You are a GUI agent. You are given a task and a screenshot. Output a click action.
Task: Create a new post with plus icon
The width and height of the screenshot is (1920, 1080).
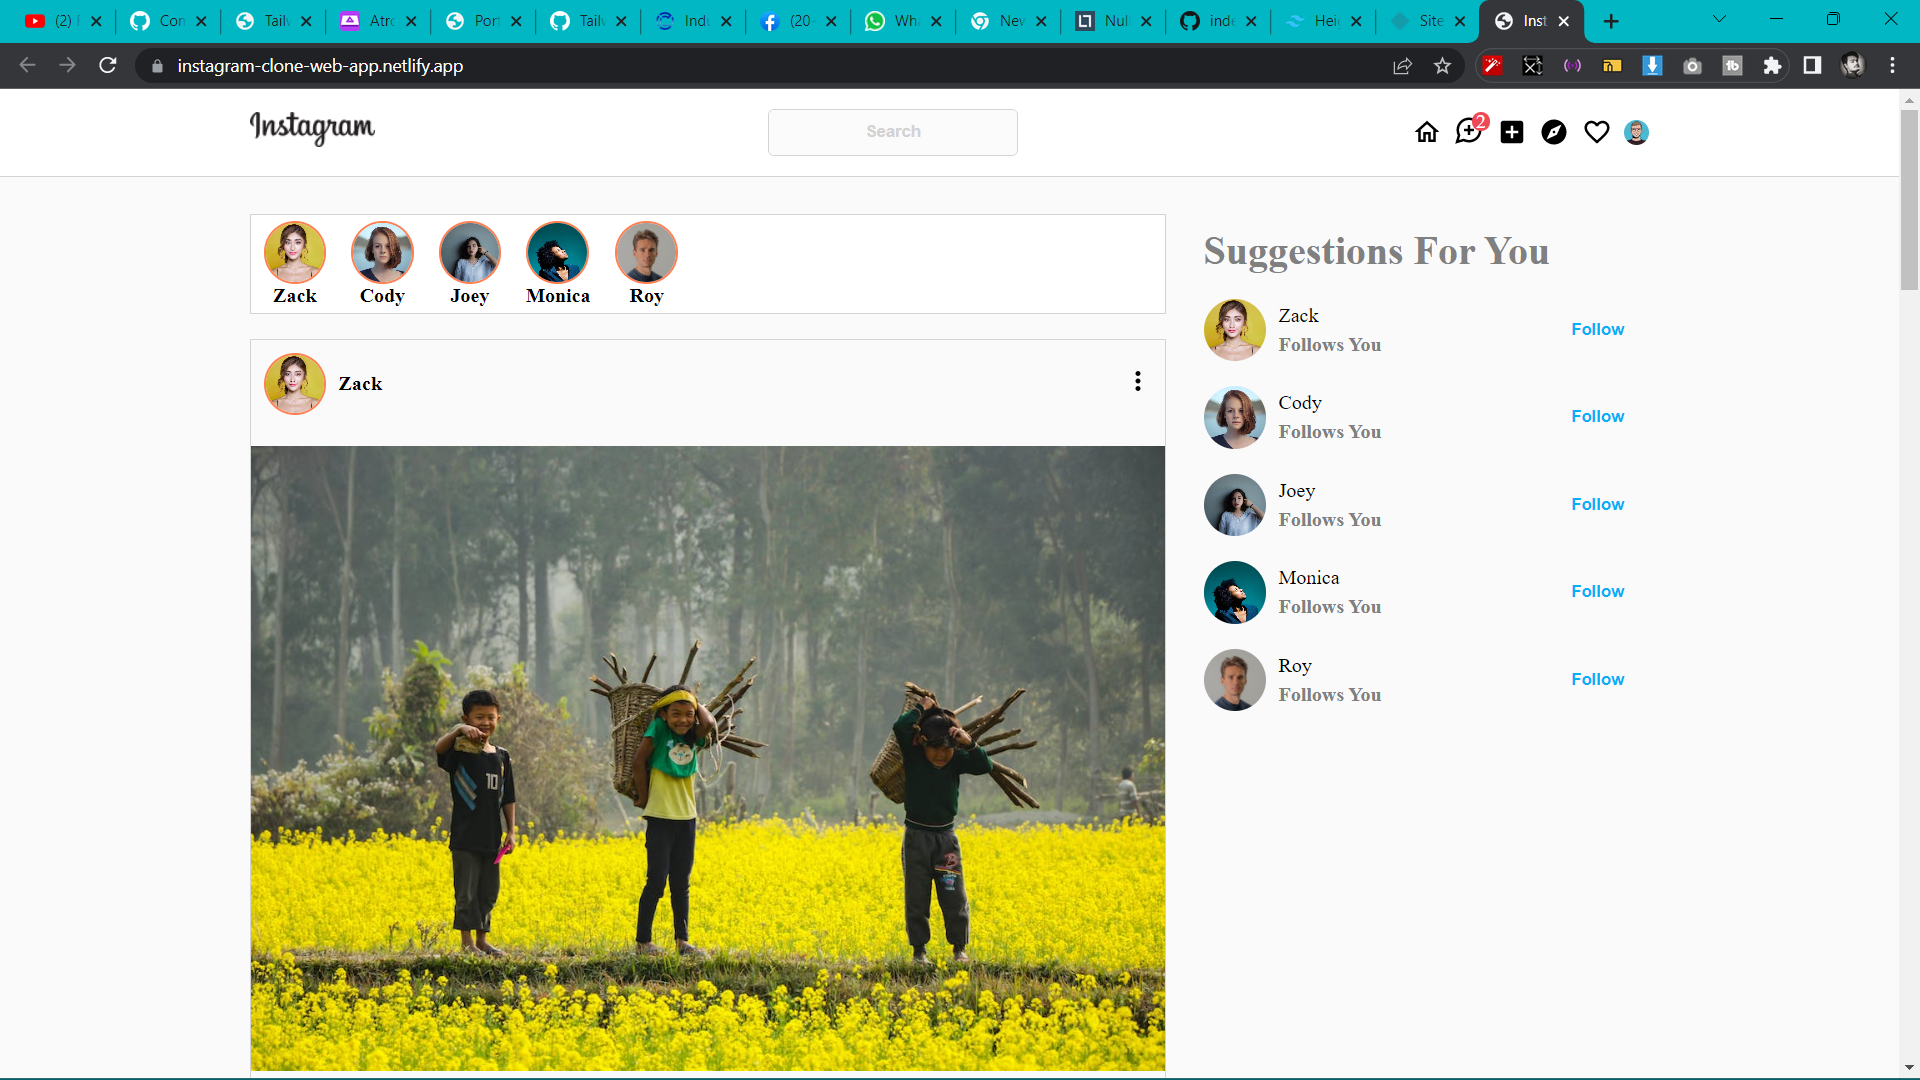pos(1512,132)
